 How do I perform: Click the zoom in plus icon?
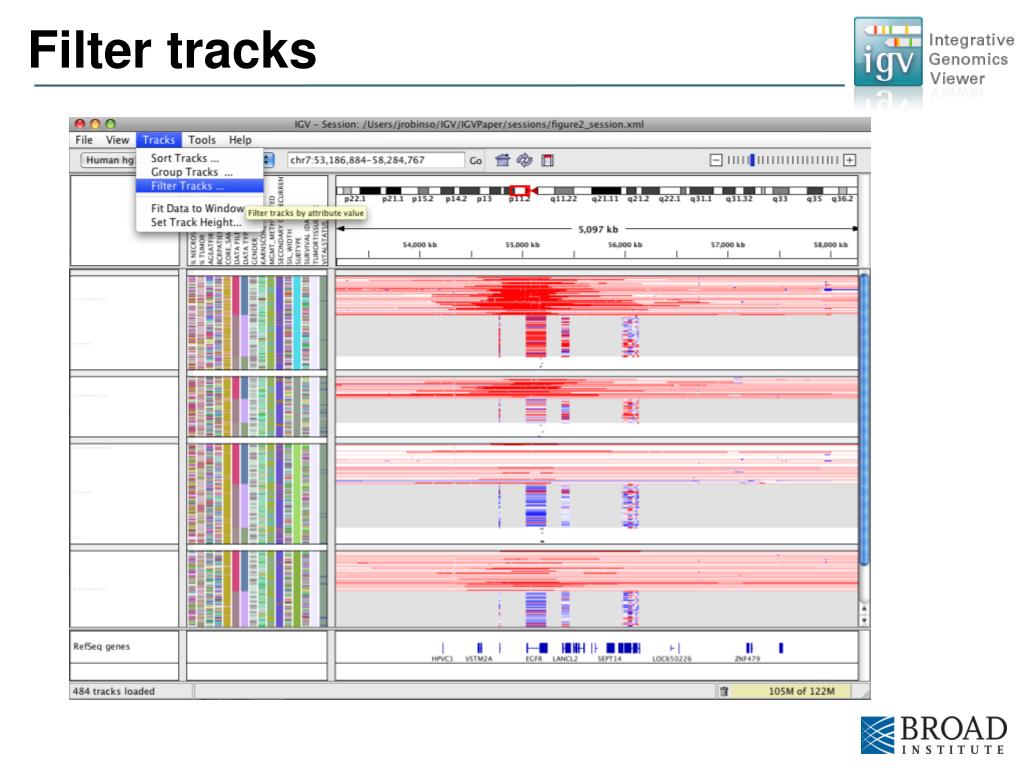[850, 160]
